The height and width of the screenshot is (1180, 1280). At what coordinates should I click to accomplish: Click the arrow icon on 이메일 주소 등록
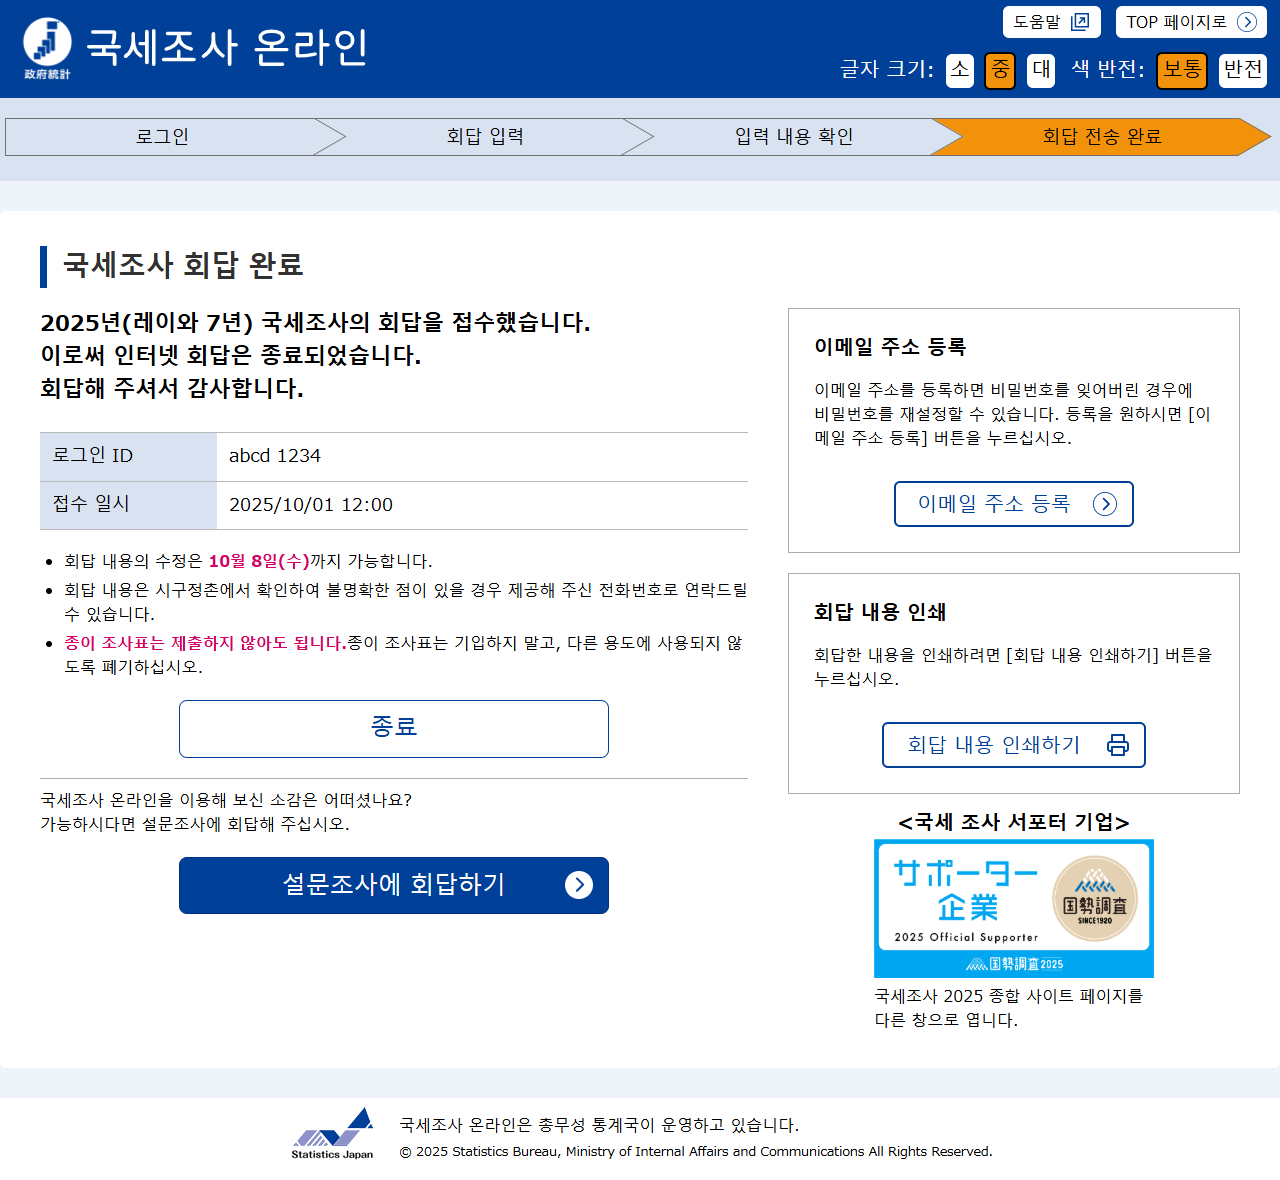pos(1104,504)
